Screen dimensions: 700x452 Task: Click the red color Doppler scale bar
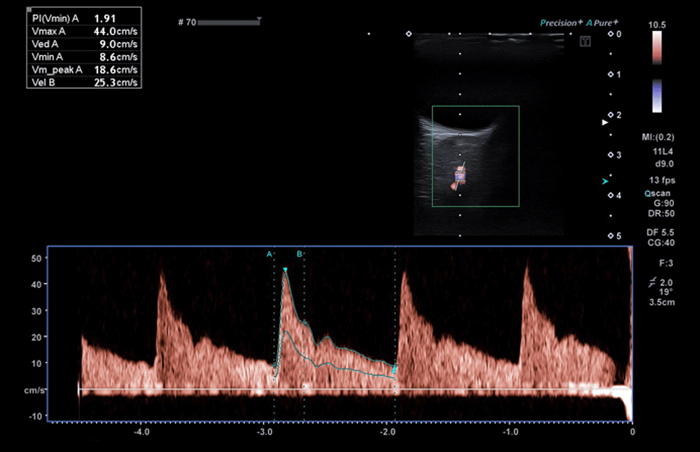[x=657, y=48]
